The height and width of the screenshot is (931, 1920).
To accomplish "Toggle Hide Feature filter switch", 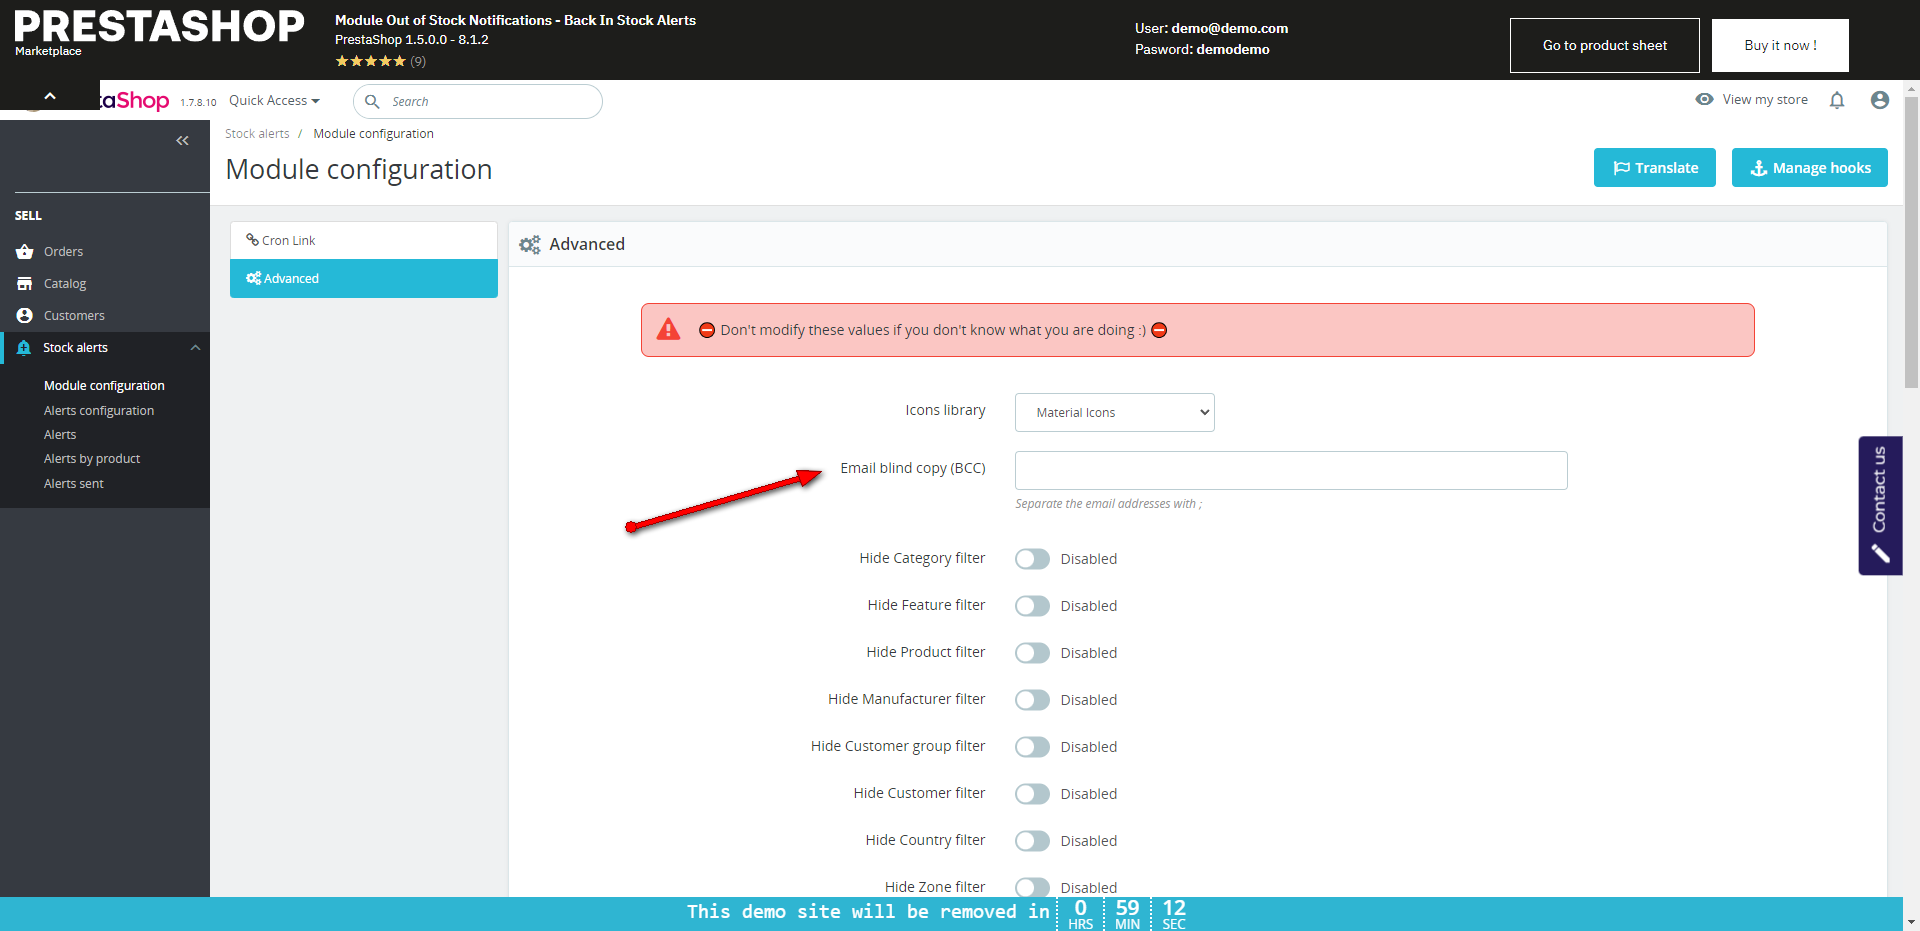I will click(1032, 606).
